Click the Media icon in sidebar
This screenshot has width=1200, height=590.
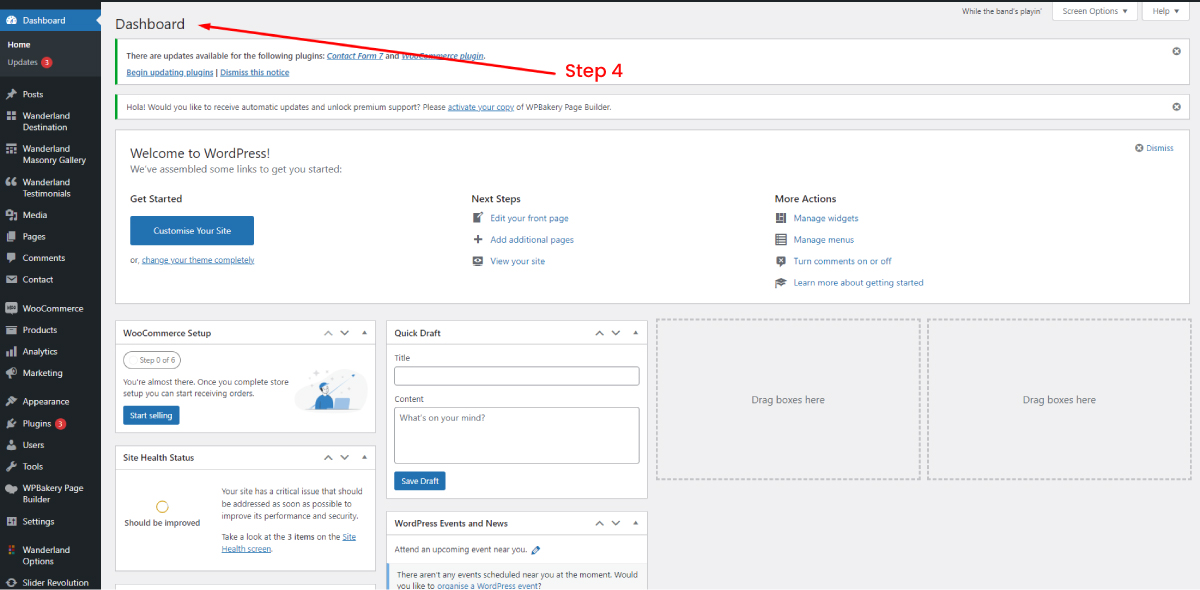(12, 215)
